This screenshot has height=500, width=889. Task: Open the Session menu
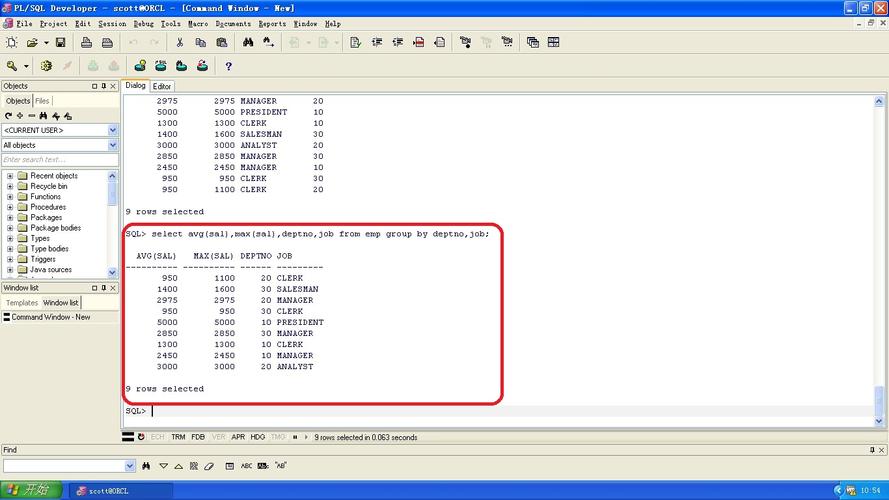[112, 24]
